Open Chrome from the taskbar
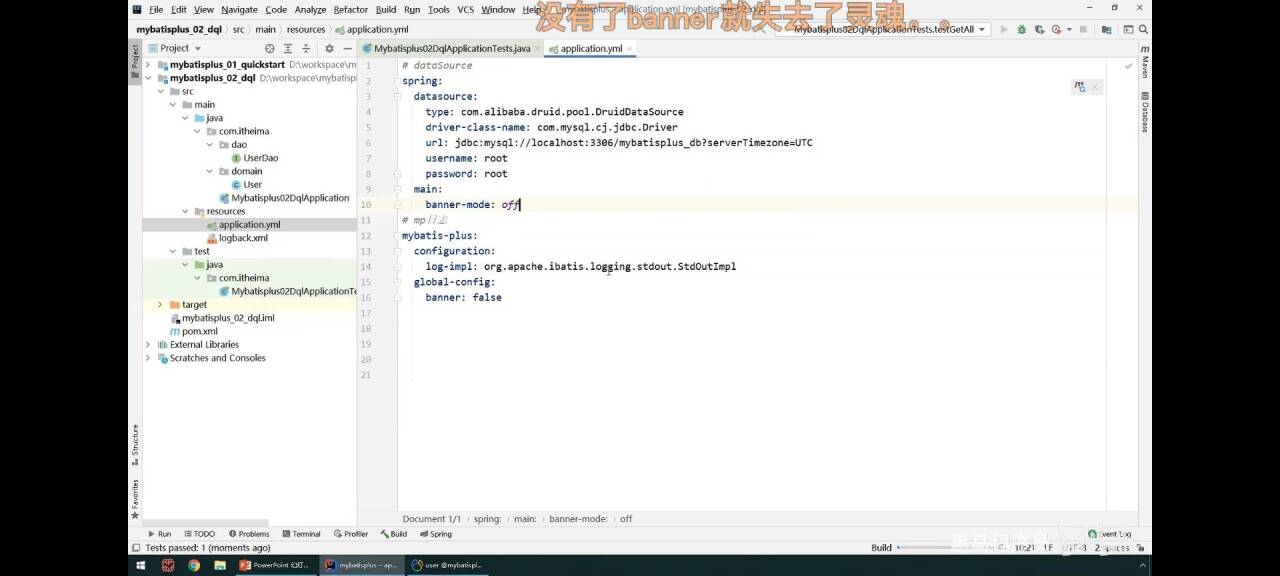1280x576 pixels. pos(193,565)
